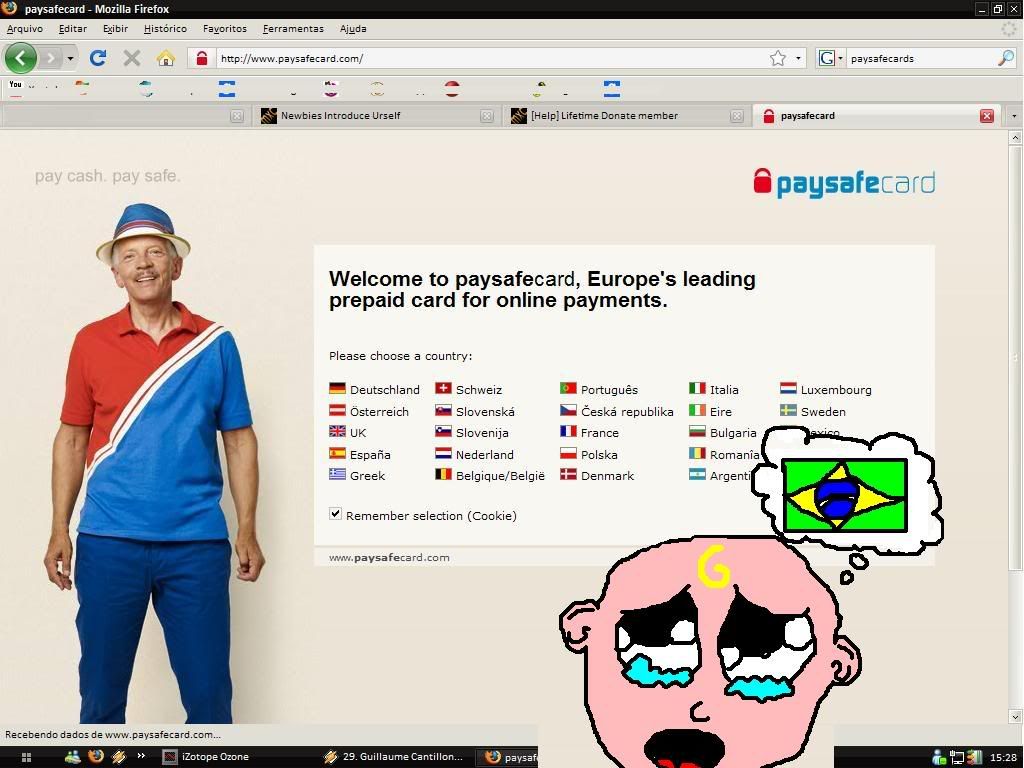Image resolution: width=1024 pixels, height=768 pixels.
Task: Click the Spanish flag icon beside España
Action: click(x=338, y=454)
